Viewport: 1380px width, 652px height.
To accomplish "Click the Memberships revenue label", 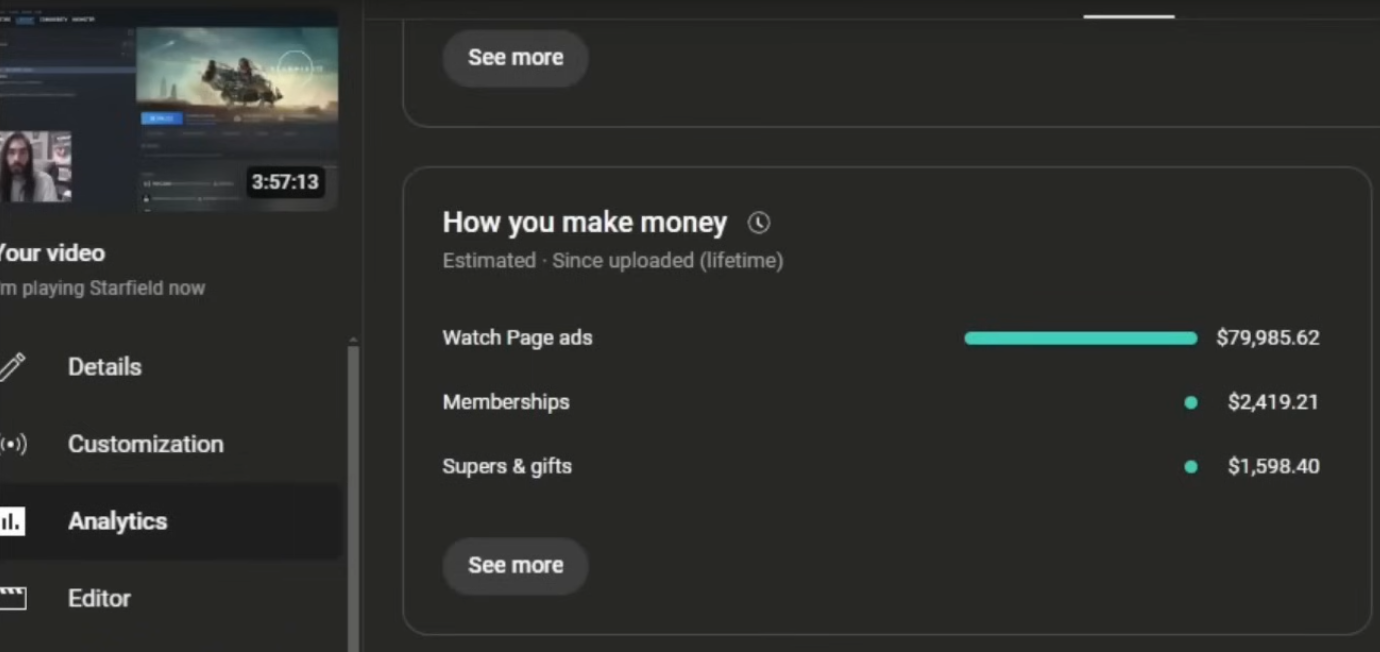I will 506,402.
